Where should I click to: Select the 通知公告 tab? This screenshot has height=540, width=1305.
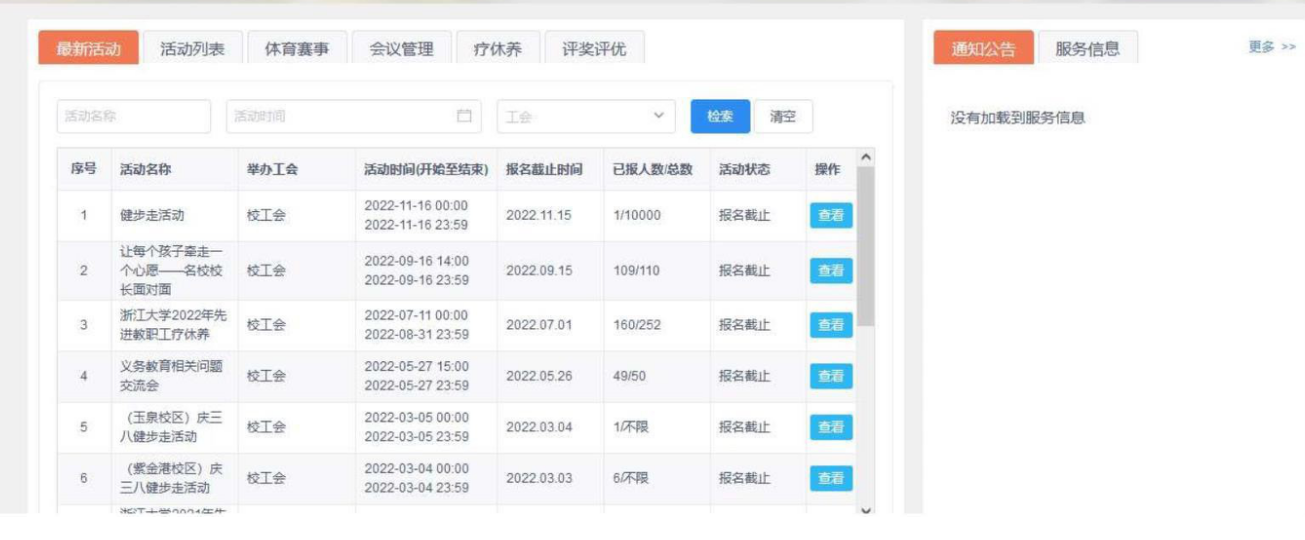click(982, 49)
